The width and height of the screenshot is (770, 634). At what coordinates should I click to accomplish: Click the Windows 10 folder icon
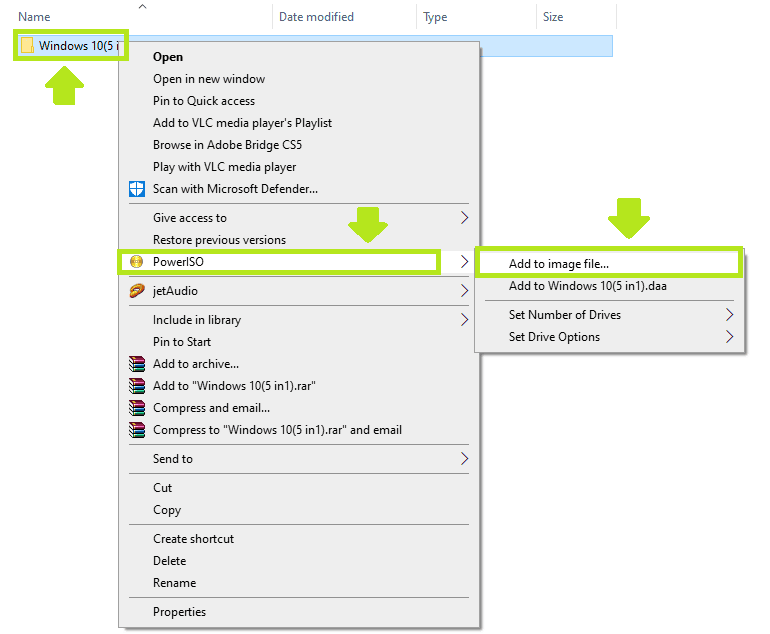point(27,46)
